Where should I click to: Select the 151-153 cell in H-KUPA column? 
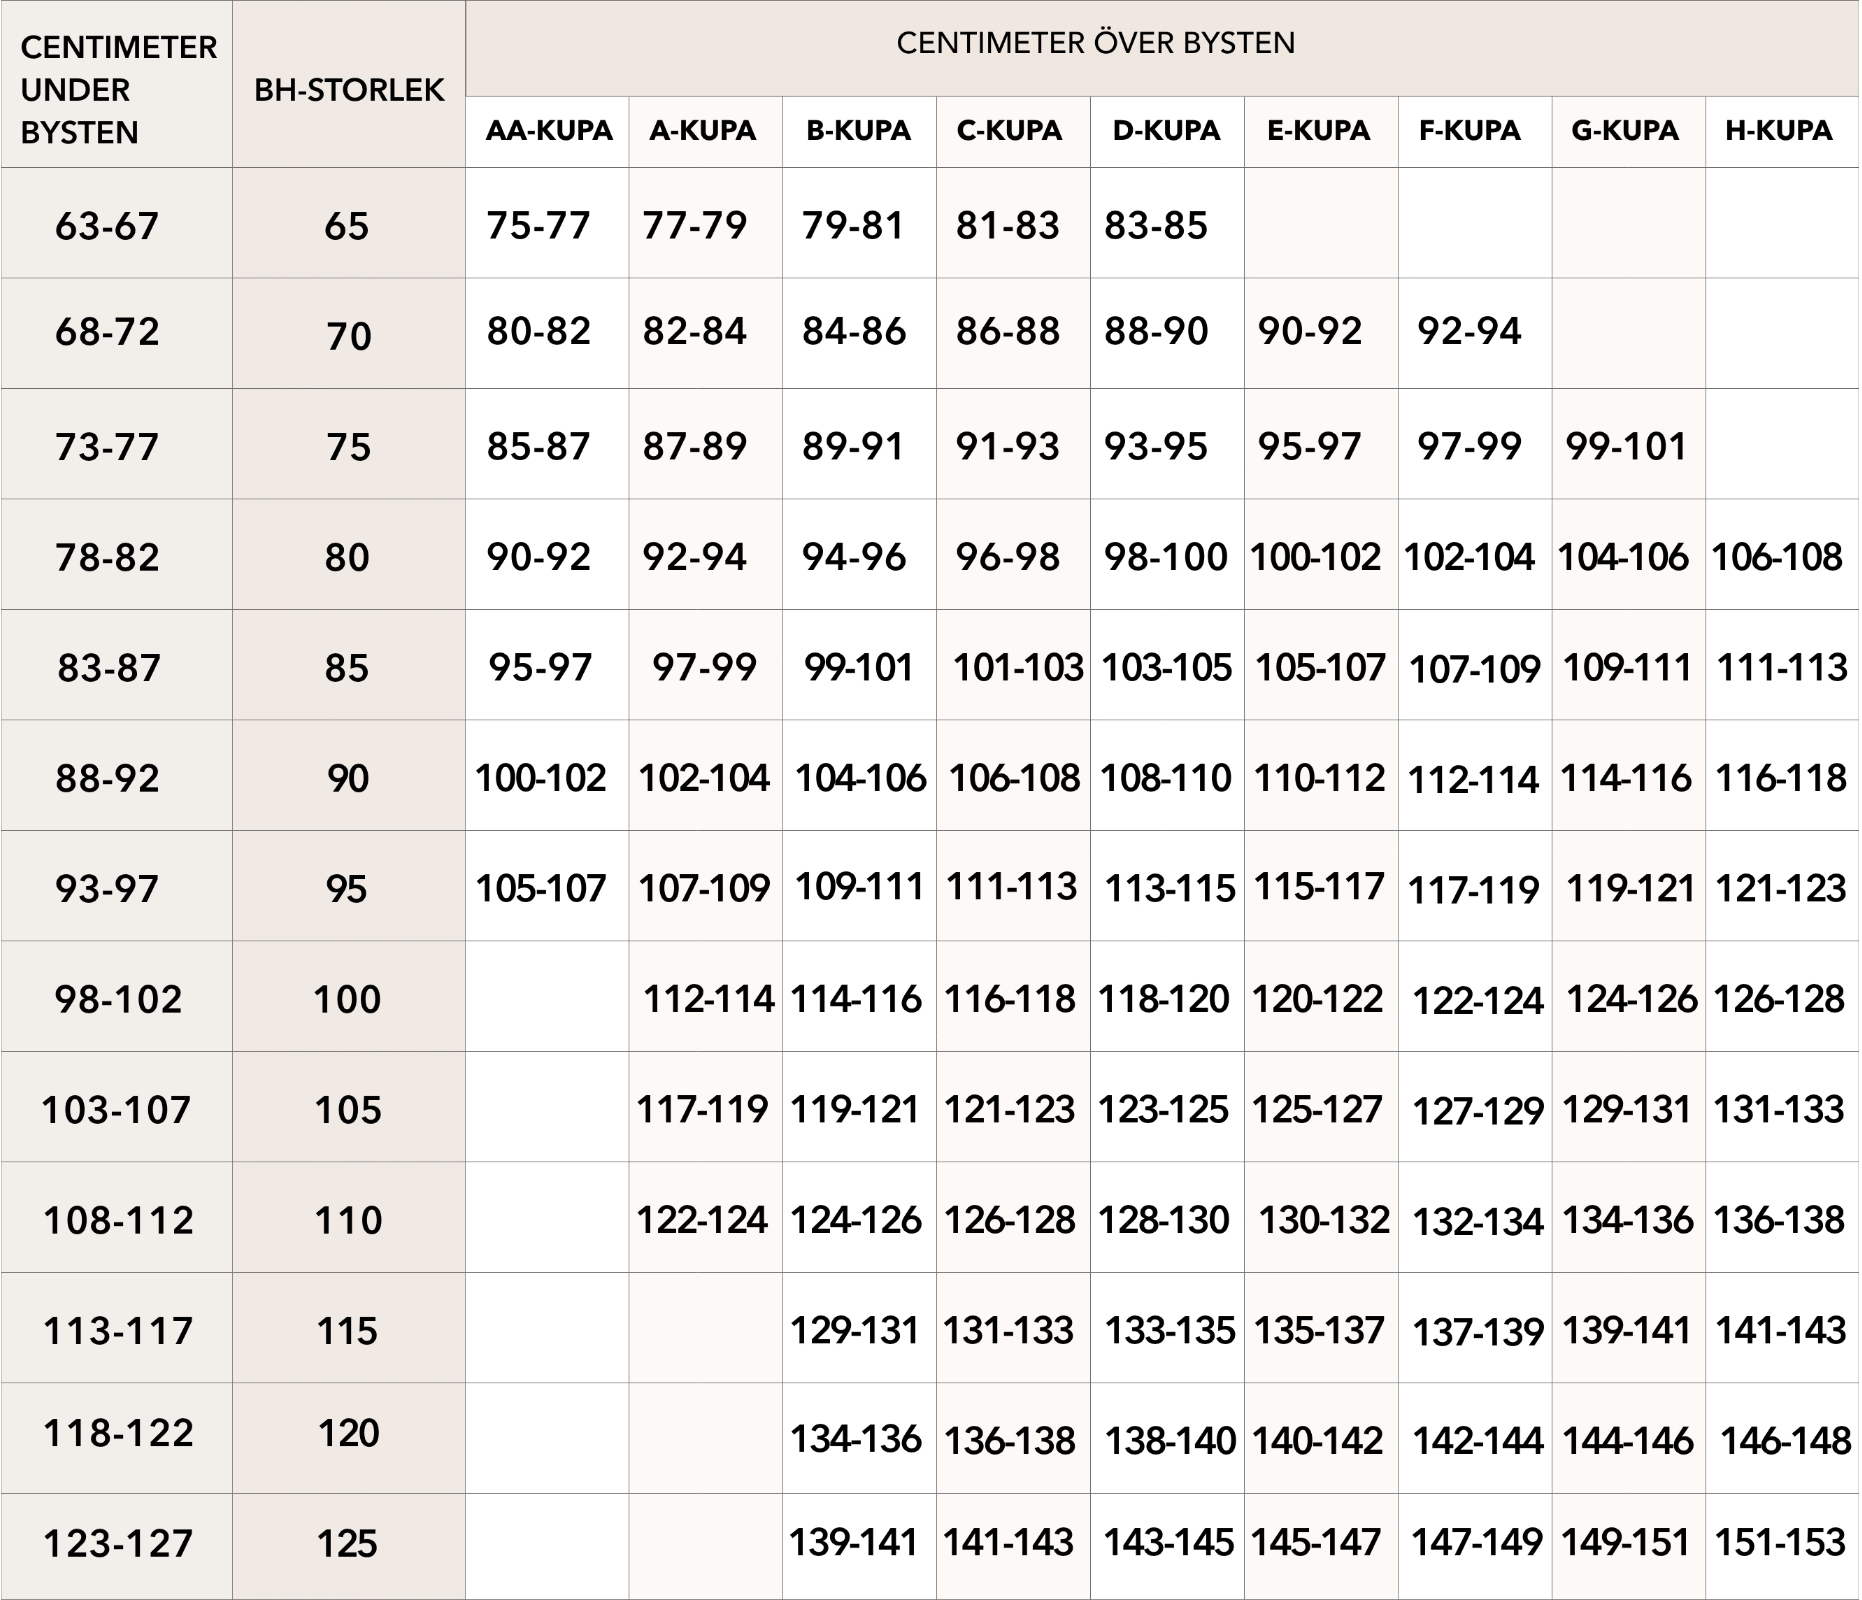(1780, 1542)
